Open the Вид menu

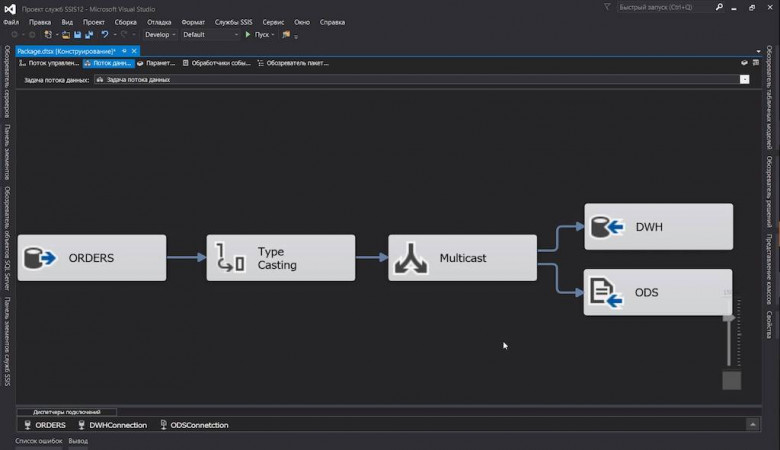click(67, 22)
